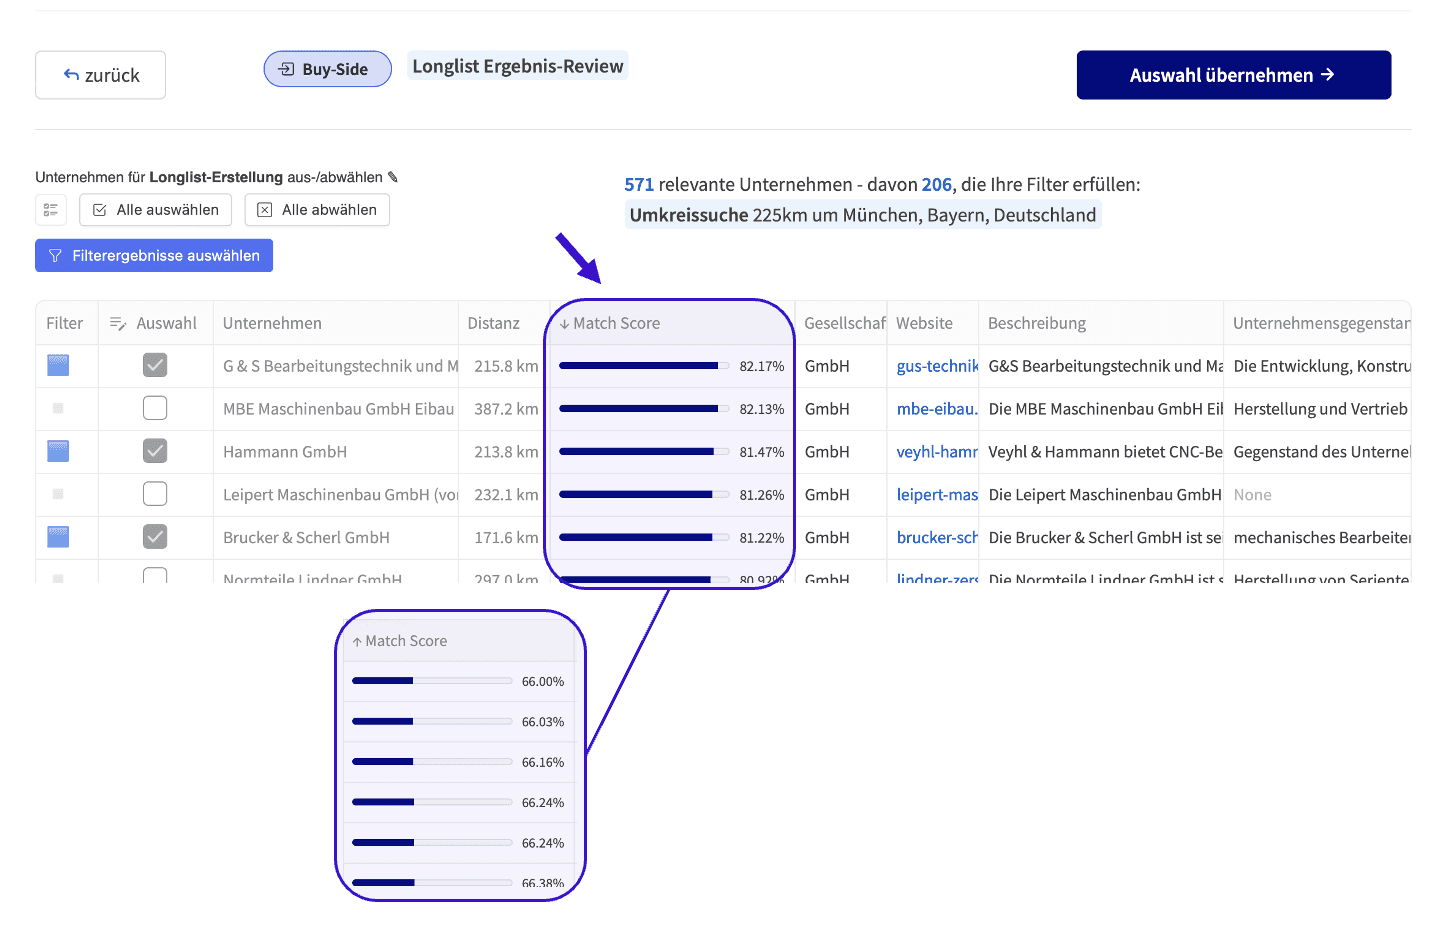The height and width of the screenshot is (932, 1448).
Task: Uncheck Hammann GmbH selection checkbox
Action: [155, 451]
